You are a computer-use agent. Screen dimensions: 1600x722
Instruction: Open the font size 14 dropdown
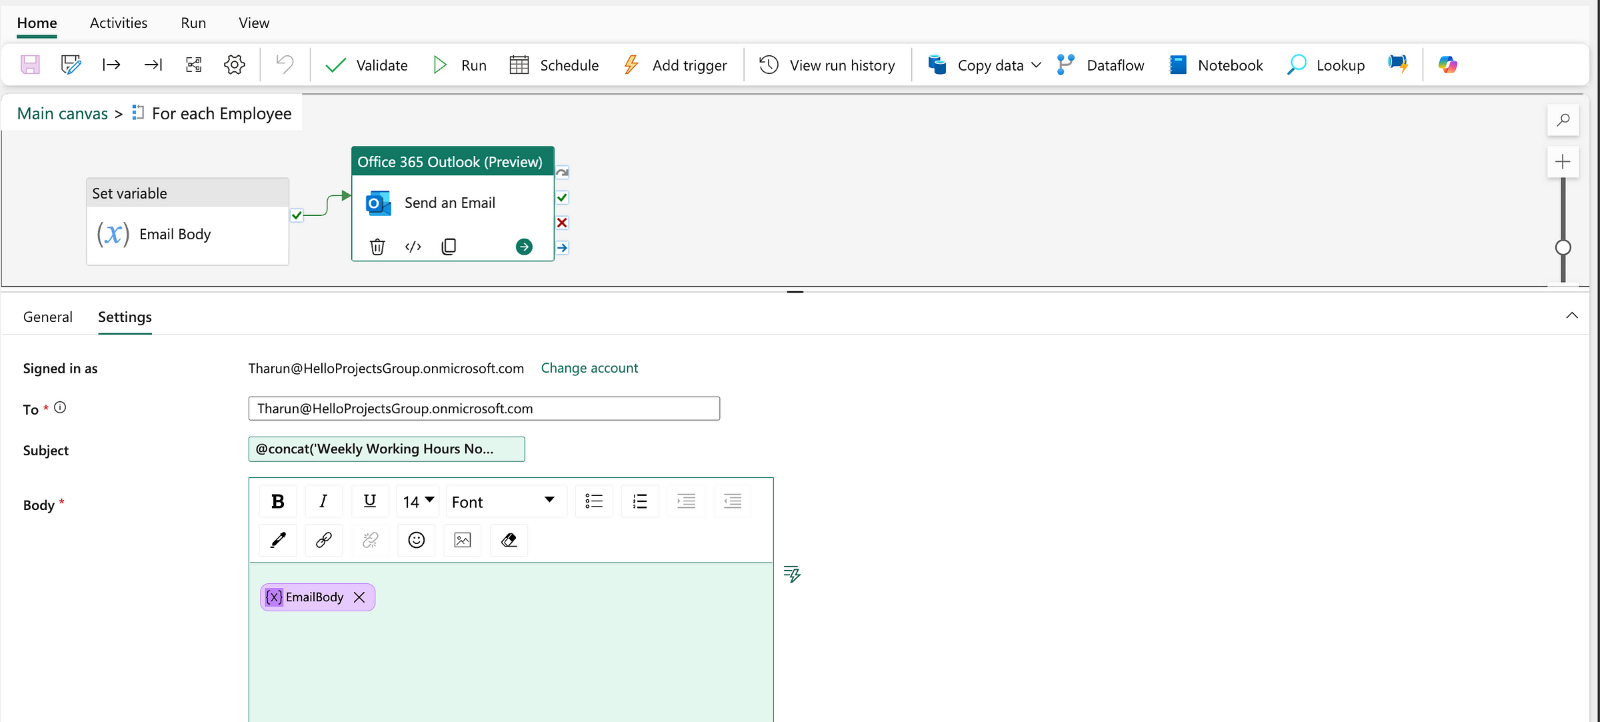click(x=418, y=501)
